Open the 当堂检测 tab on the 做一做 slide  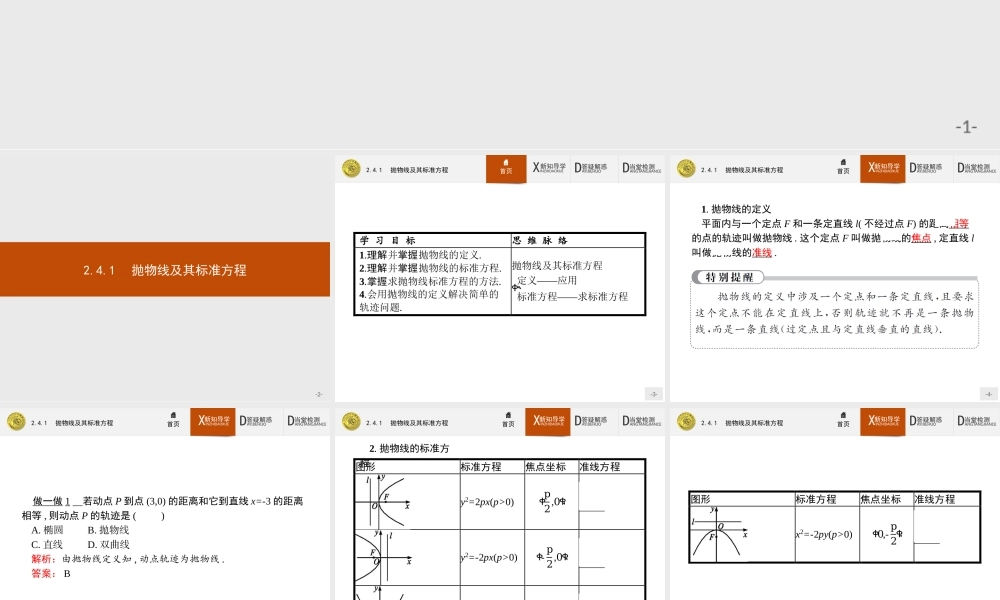coord(306,421)
